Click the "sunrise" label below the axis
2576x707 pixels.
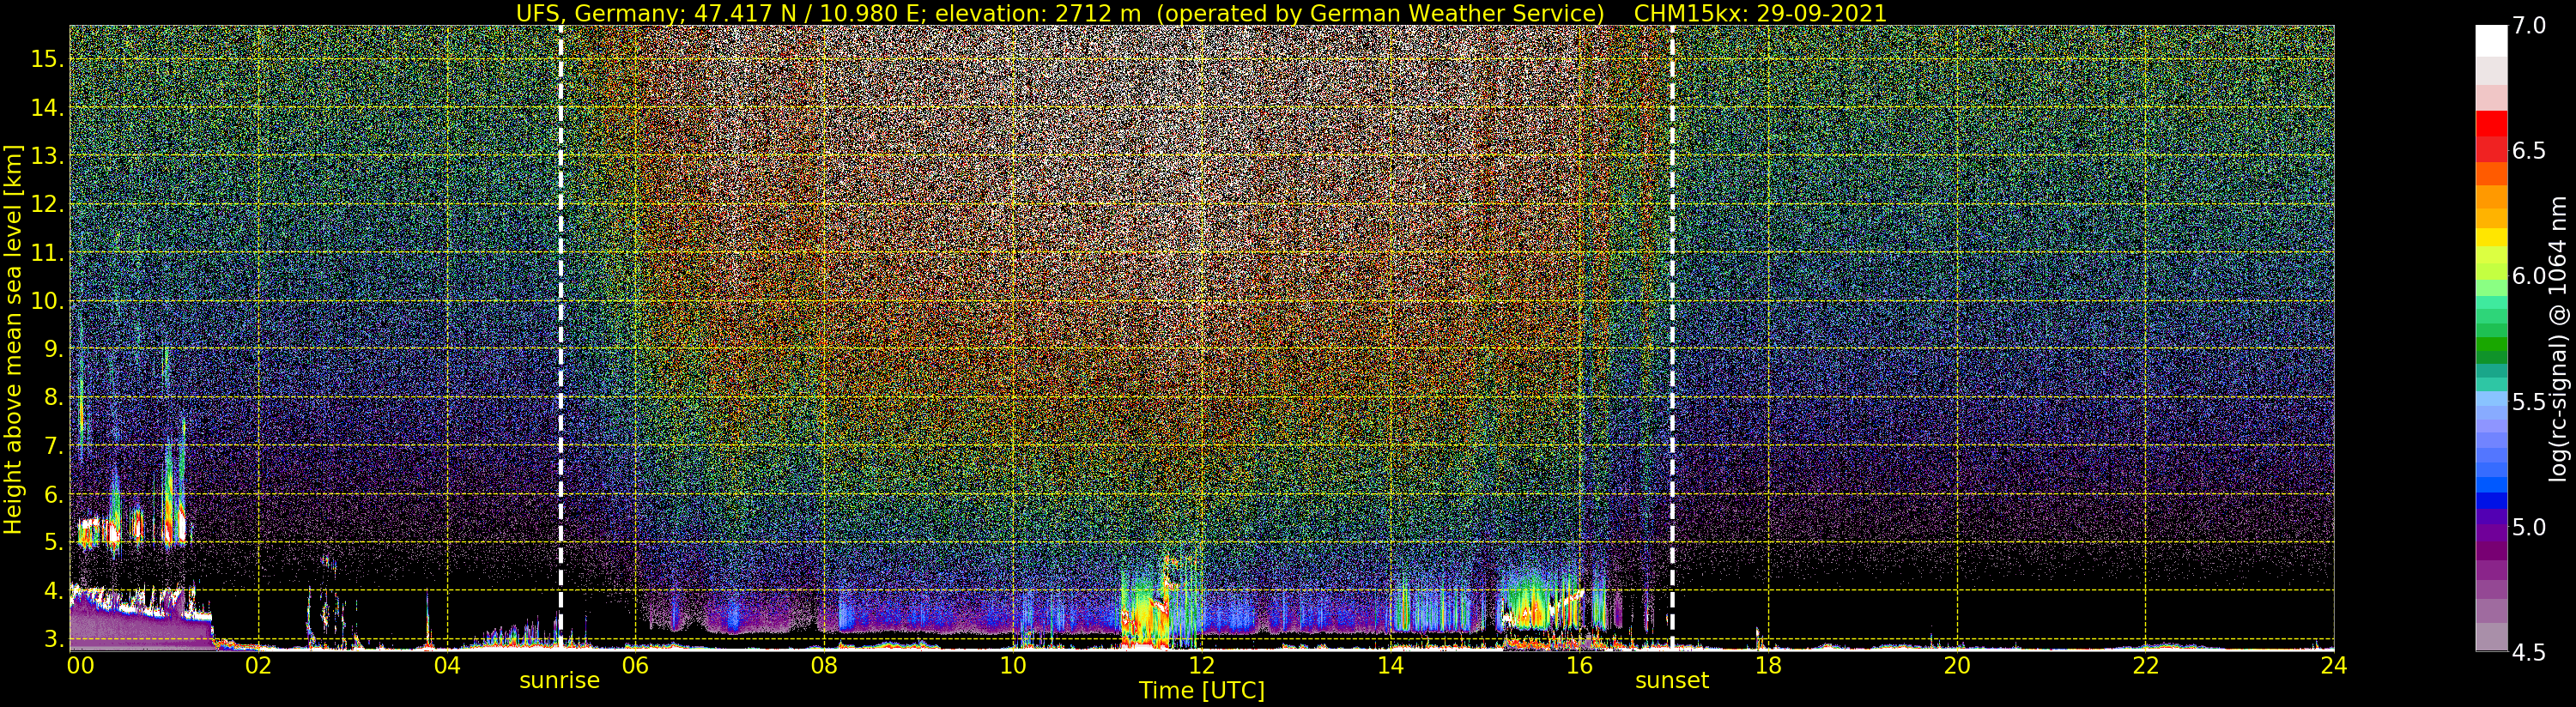(559, 681)
